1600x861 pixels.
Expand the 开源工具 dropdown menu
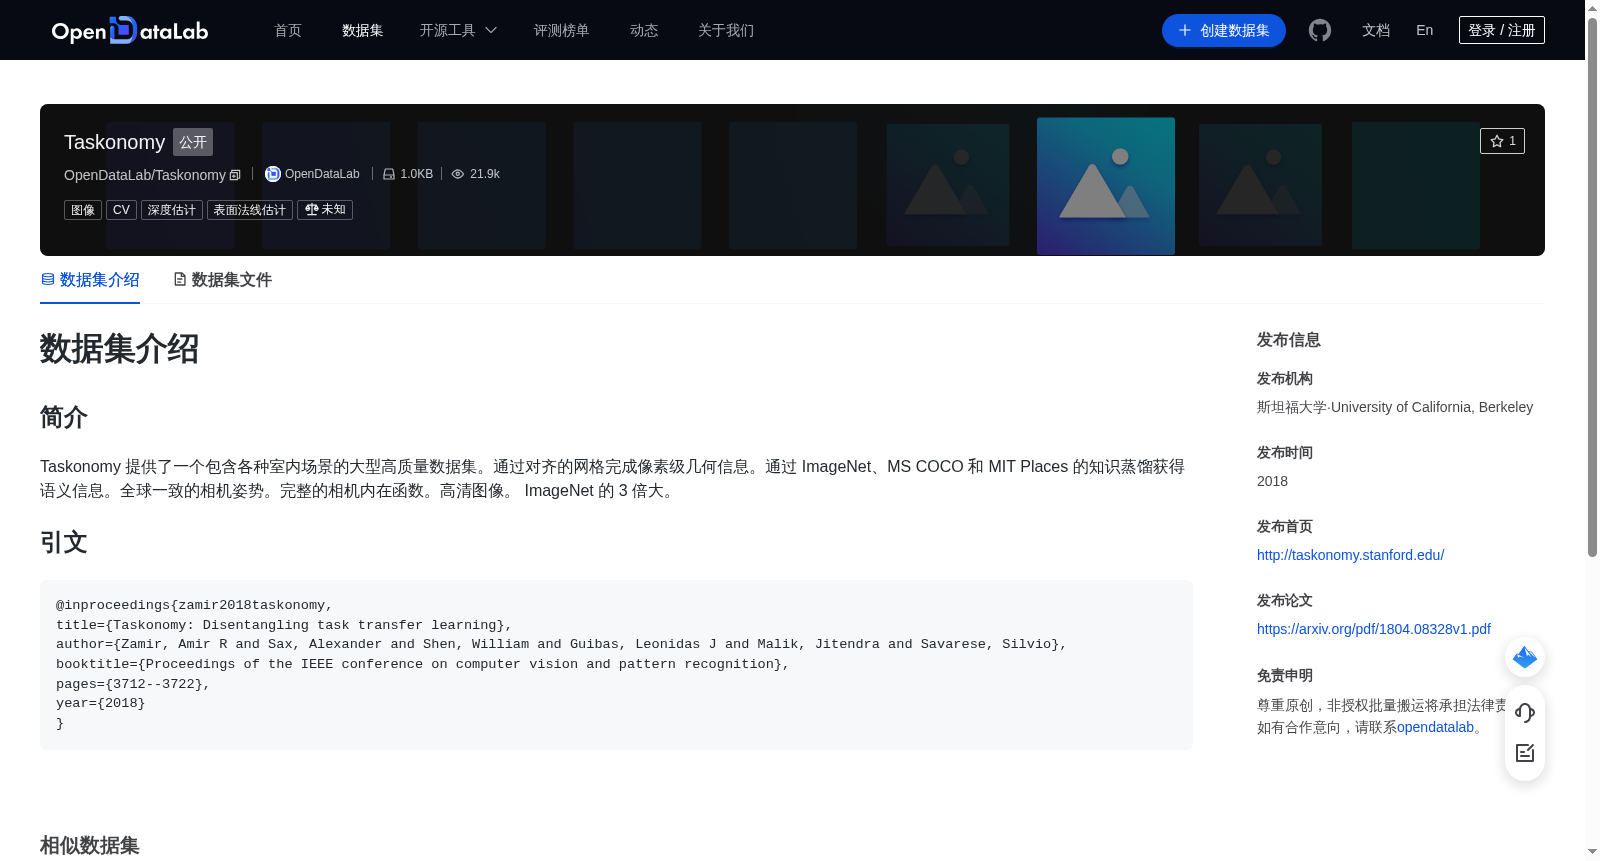(x=458, y=30)
